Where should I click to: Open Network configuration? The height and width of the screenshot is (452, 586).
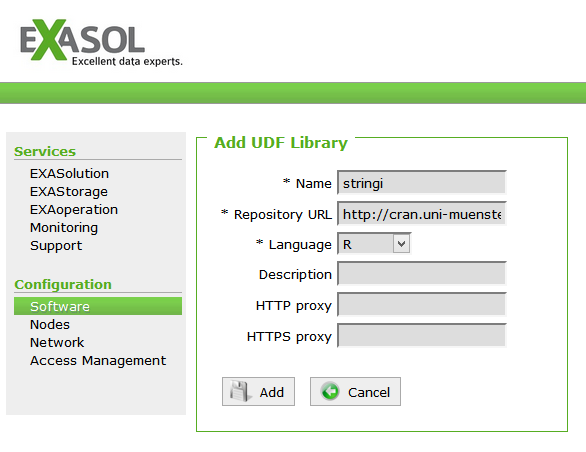(x=57, y=342)
